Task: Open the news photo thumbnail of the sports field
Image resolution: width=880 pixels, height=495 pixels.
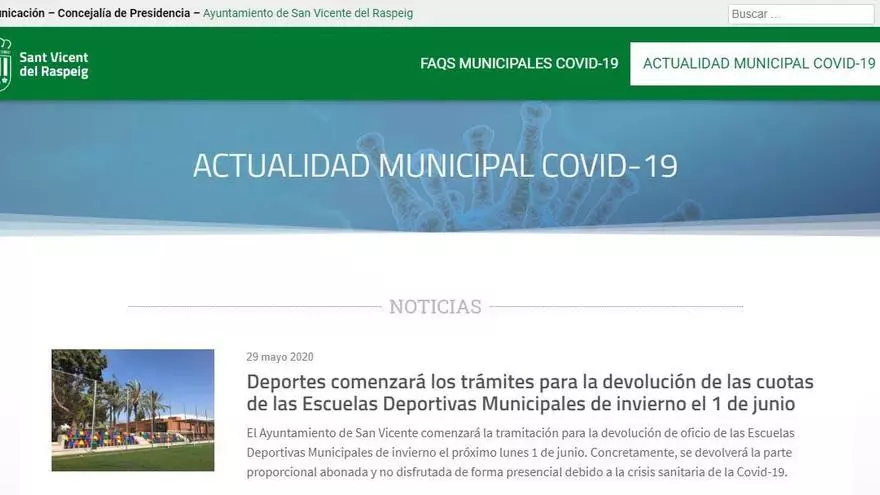Action: click(x=132, y=410)
